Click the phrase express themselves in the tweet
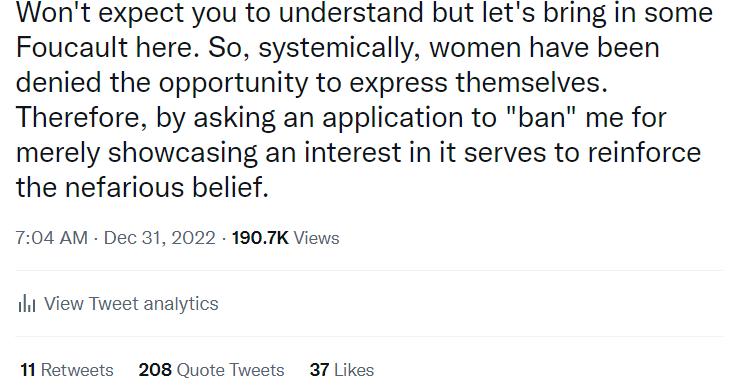The image size is (739, 388). (x=478, y=83)
